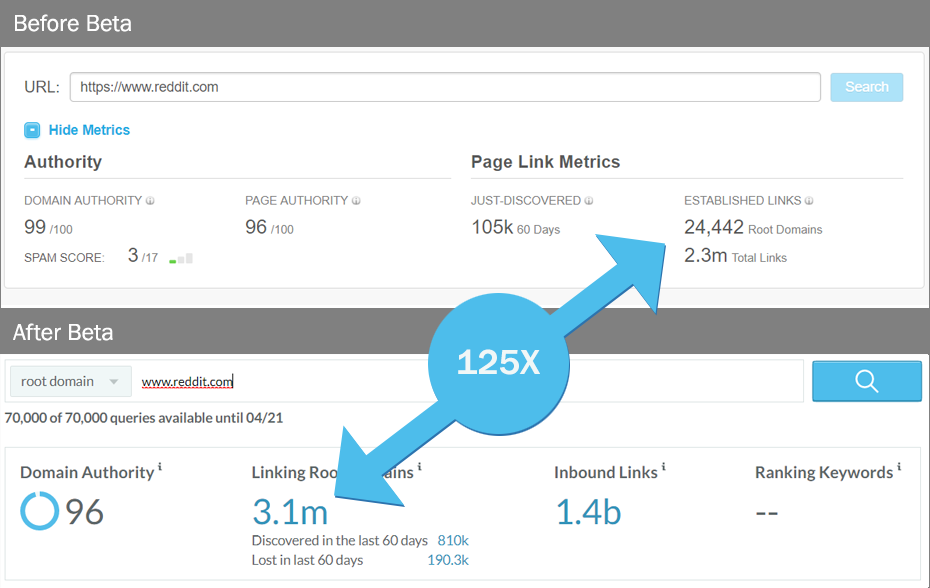The width and height of the screenshot is (930, 588).
Task: Select the 2.3m Total Links value
Action: point(735,256)
